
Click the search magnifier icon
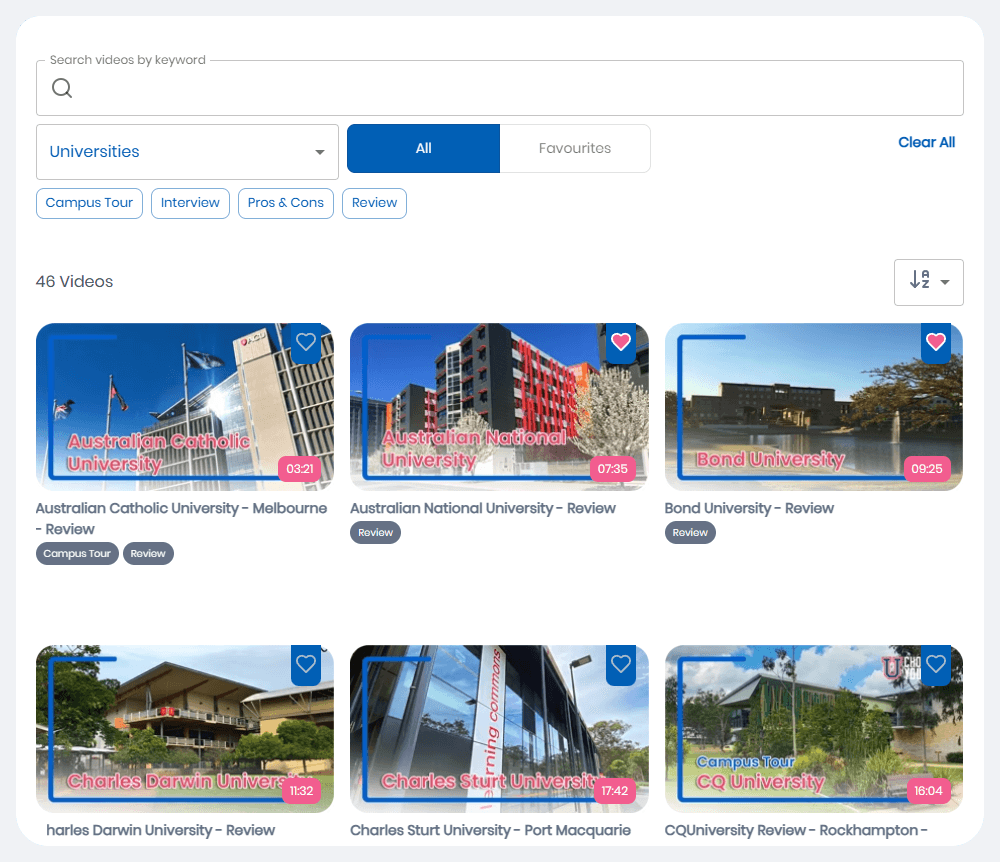62,88
